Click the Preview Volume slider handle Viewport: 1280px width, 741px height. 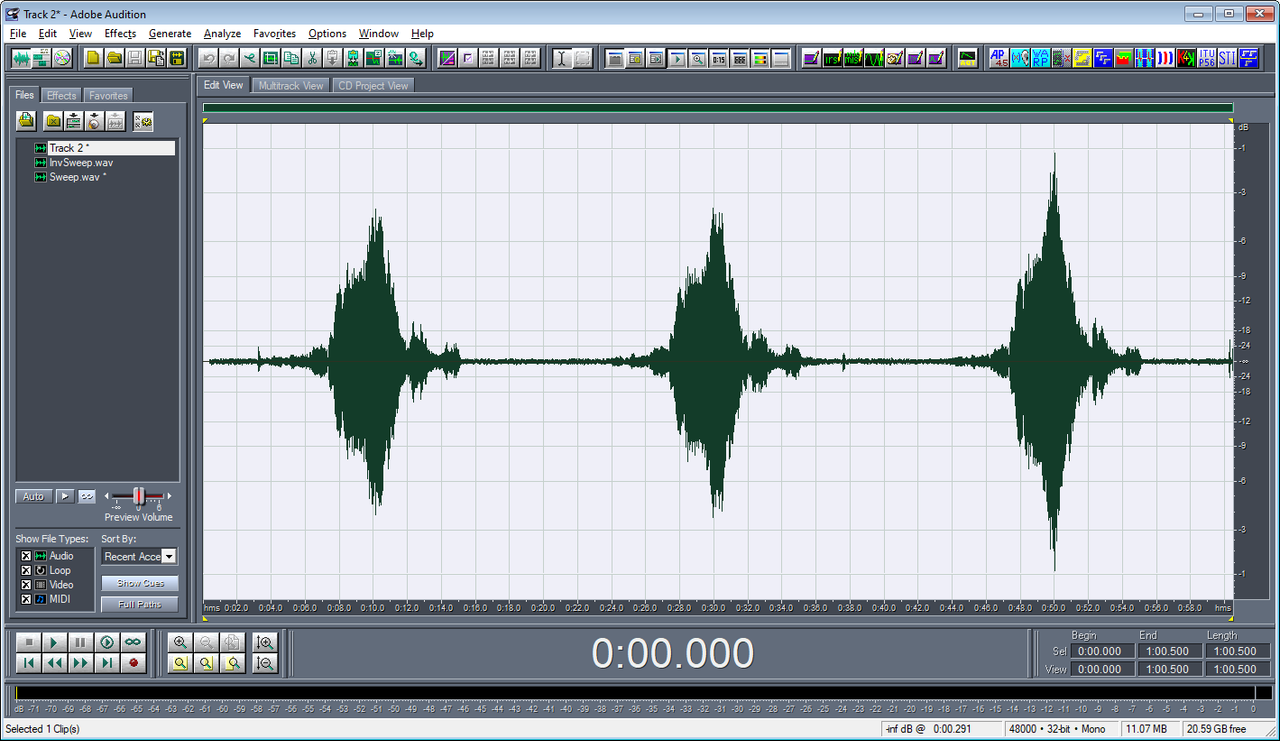click(140, 496)
